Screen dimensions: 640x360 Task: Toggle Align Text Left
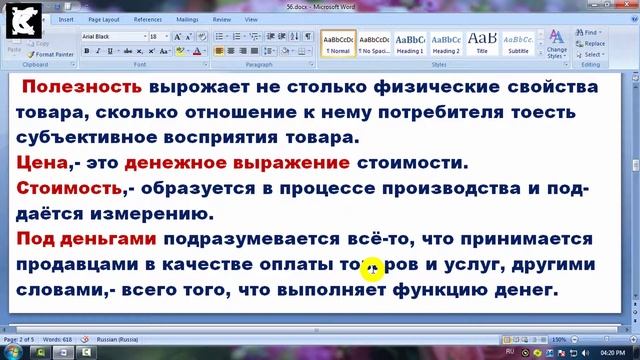(219, 51)
